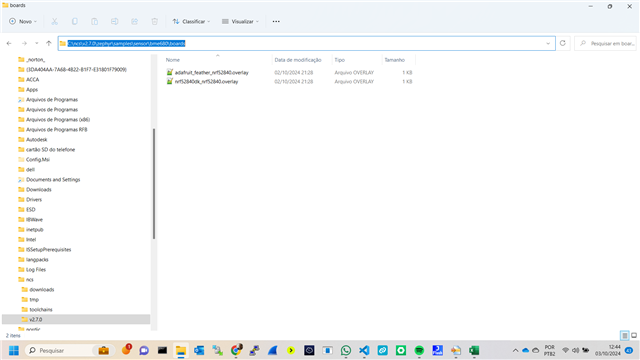
Task: Open the Visualizar view dropdown
Action: click(240, 21)
